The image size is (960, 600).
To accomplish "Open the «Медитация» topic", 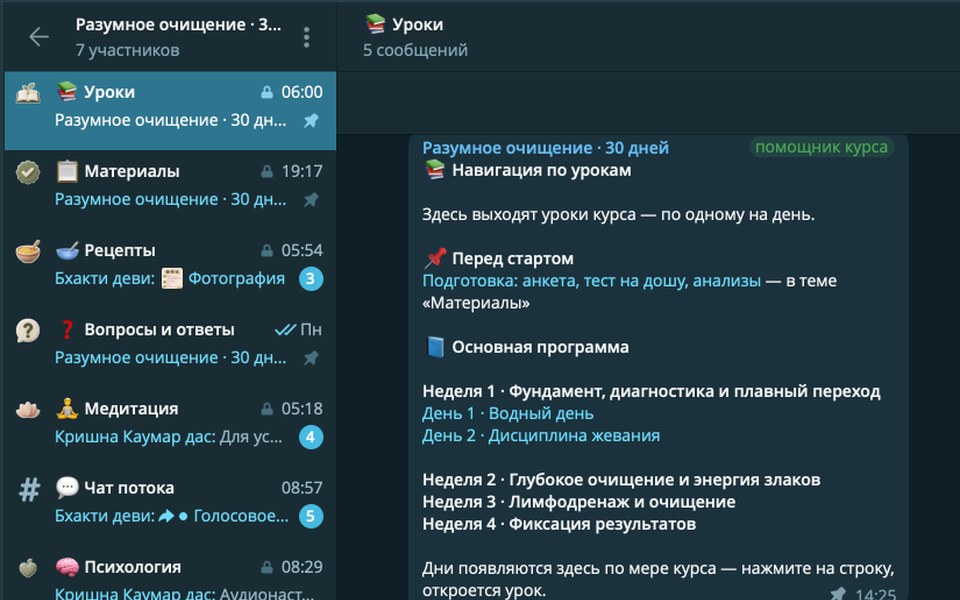I will [170, 427].
